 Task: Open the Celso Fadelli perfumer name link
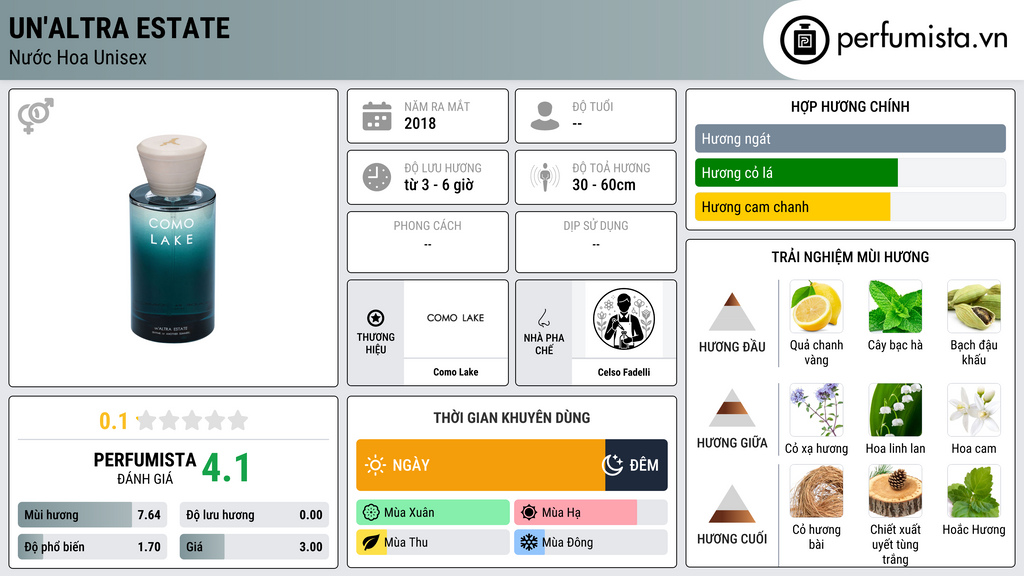coord(624,372)
